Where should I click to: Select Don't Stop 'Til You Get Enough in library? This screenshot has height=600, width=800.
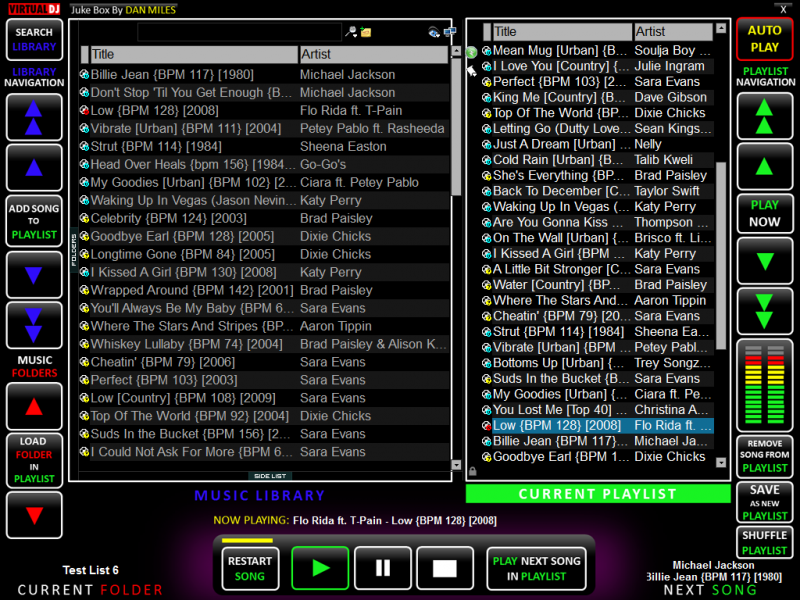coord(264,92)
